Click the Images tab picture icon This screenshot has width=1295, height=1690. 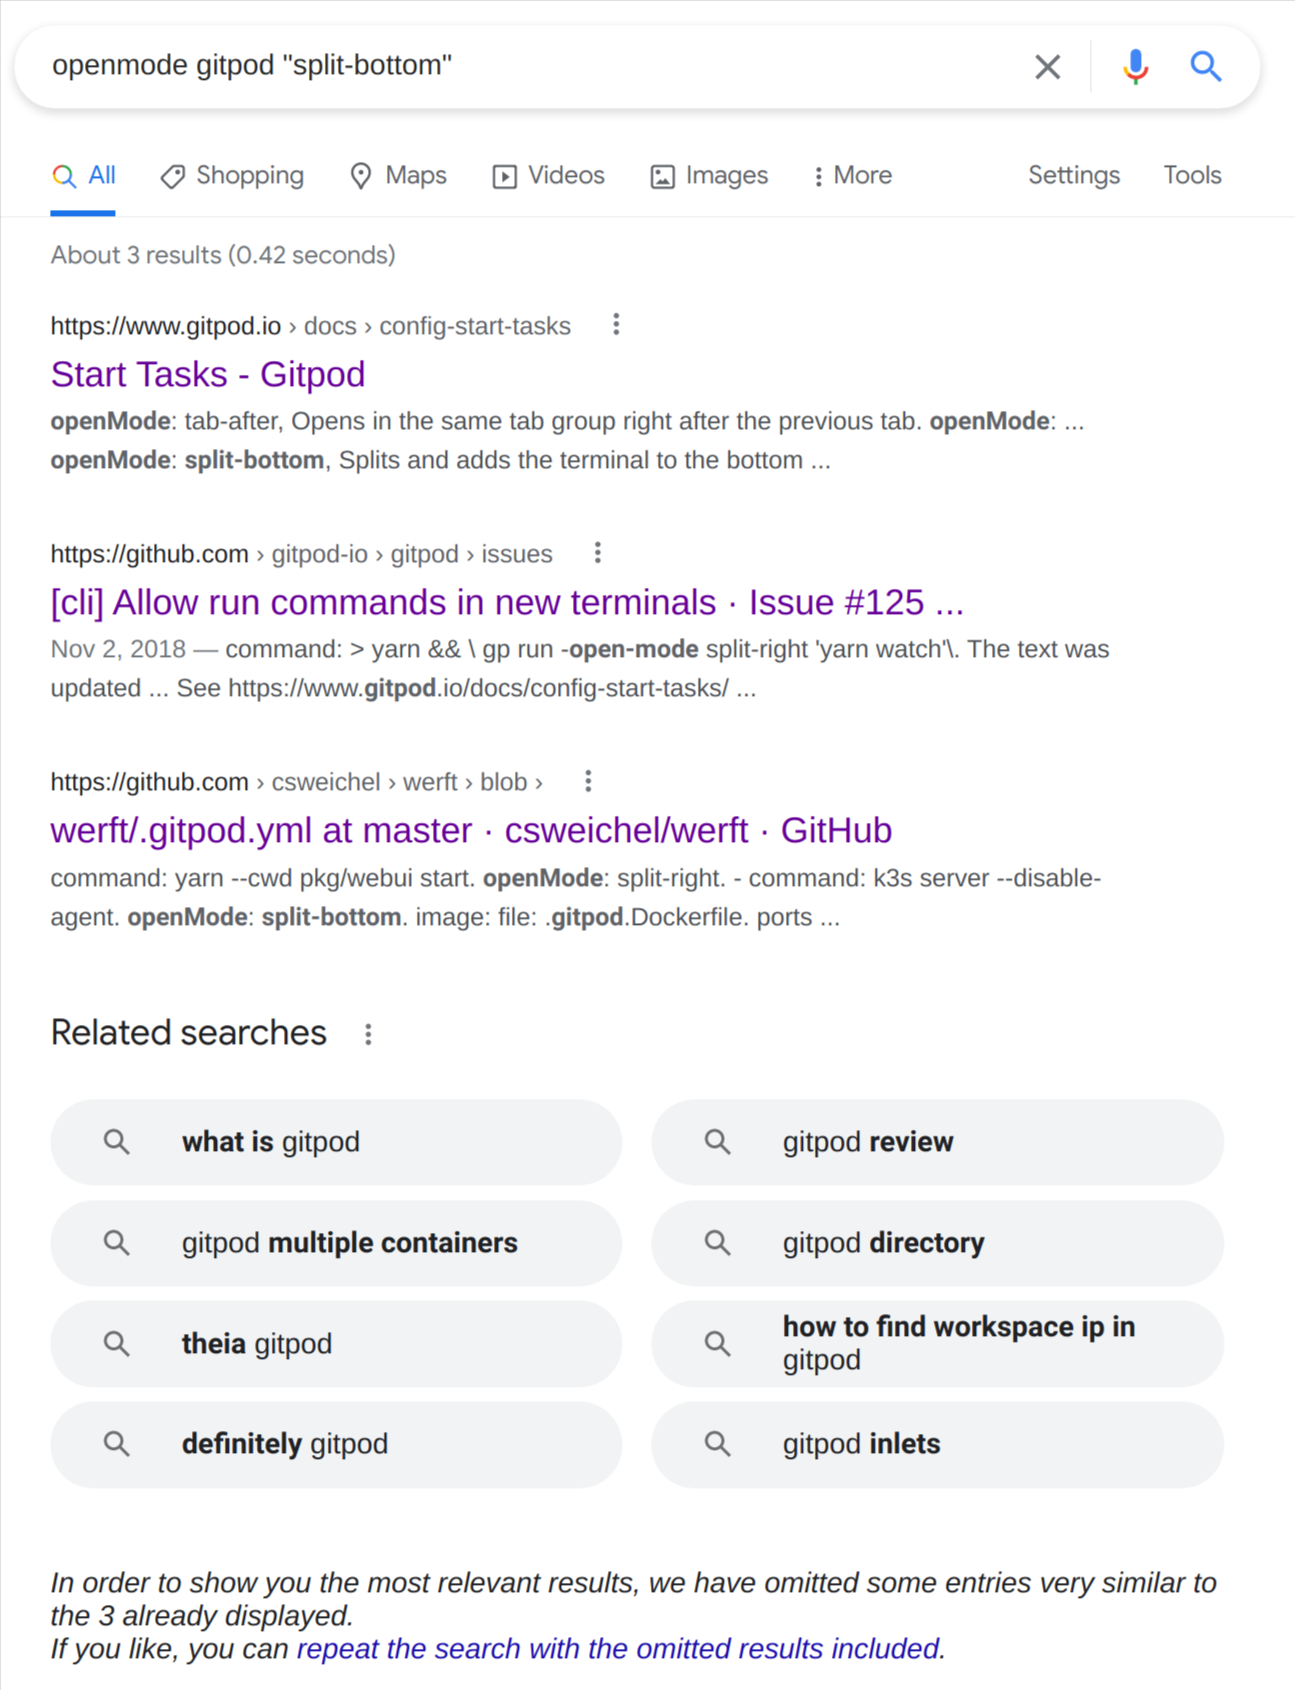tap(660, 176)
